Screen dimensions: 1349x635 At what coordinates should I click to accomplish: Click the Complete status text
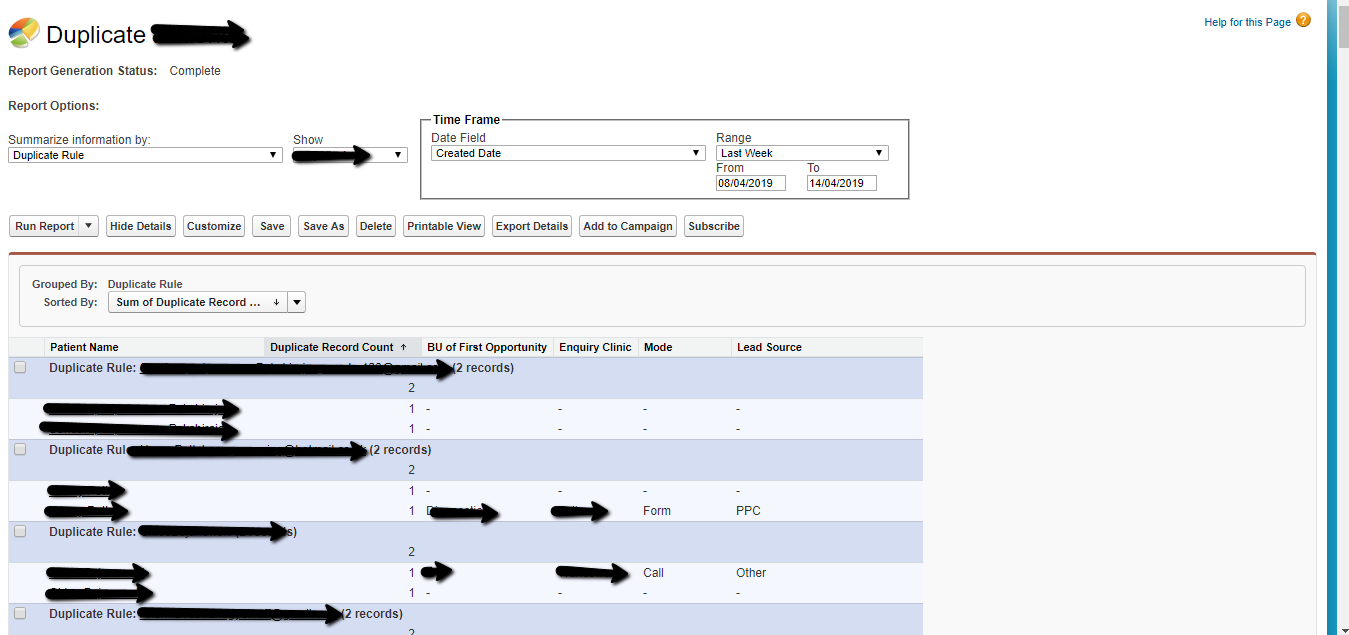(x=195, y=71)
